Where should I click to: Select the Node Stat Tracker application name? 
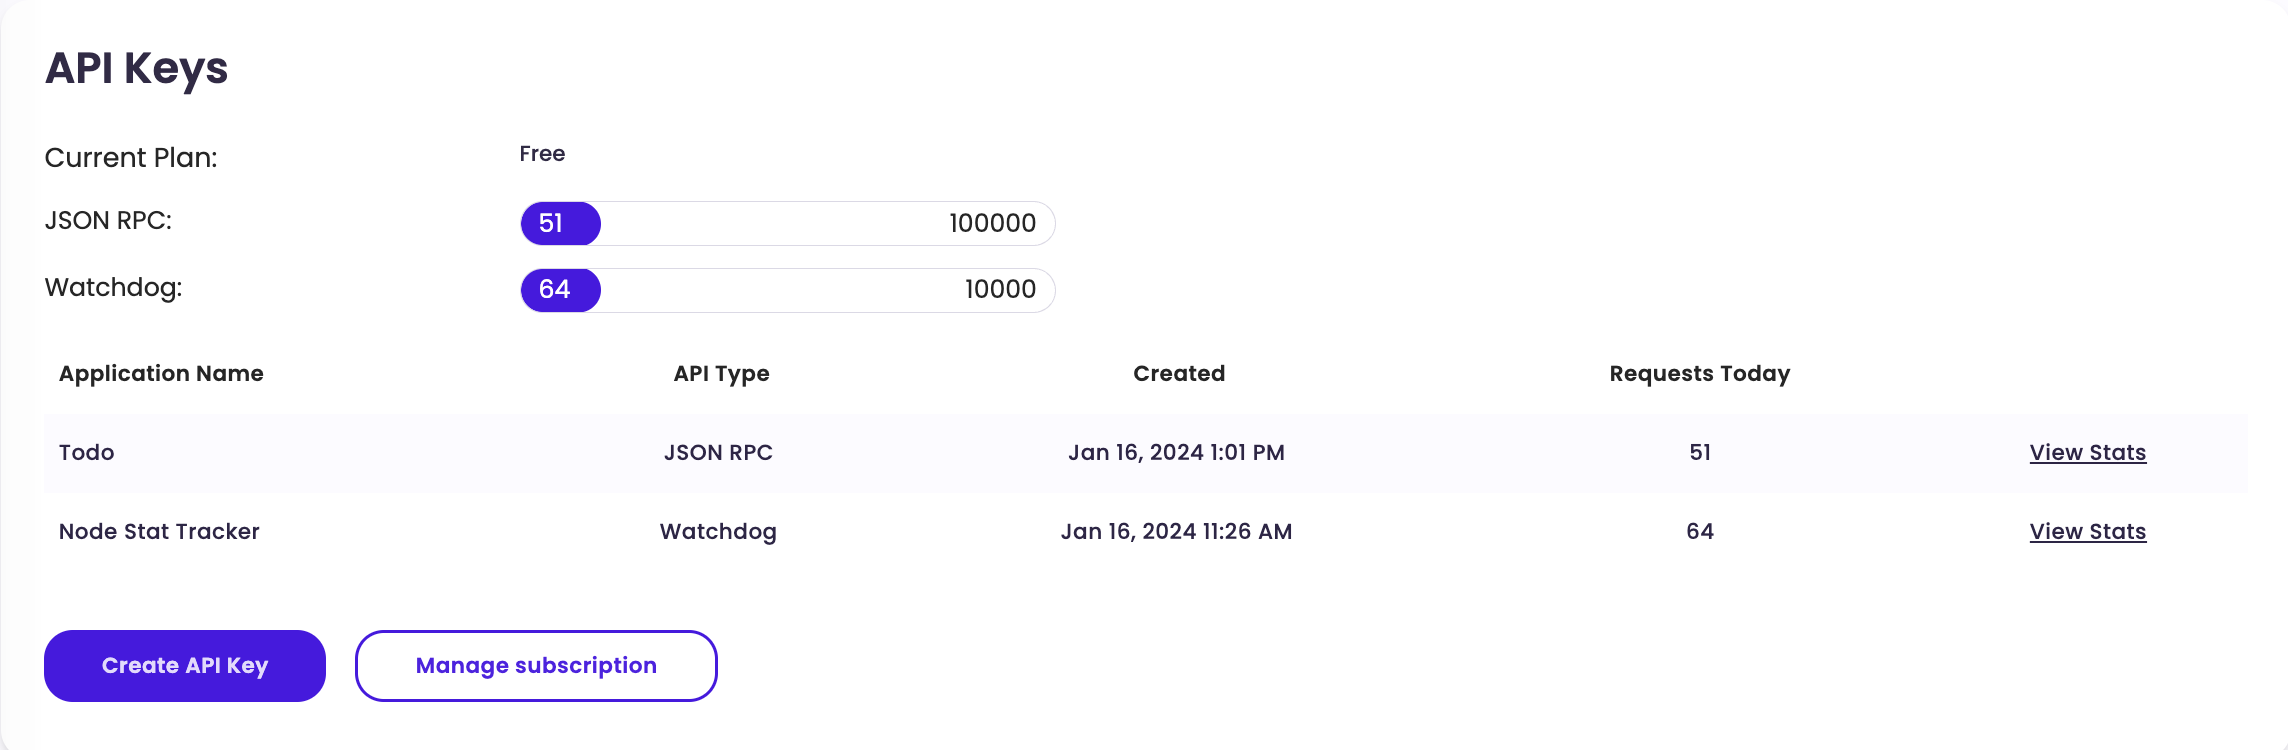(159, 532)
